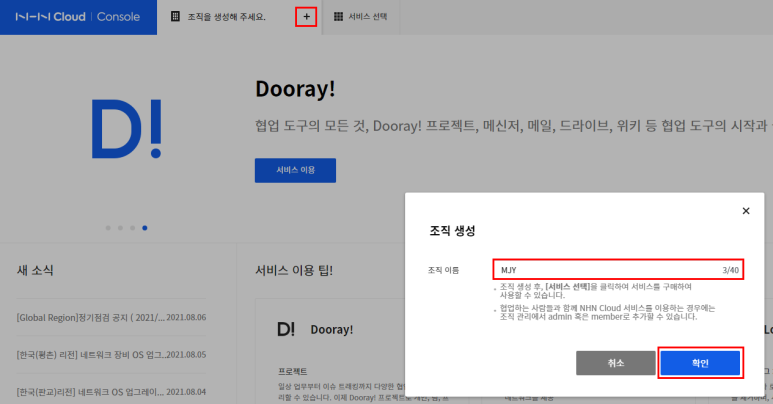The width and height of the screenshot is (773, 404).
Task: Open the 조직을 생성해 주세요 organization tab
Action: coord(226,17)
